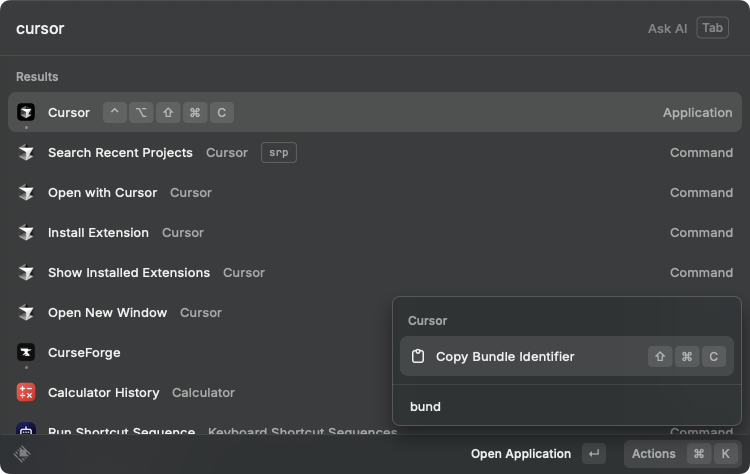Select the Calculator History result
Image resolution: width=750 pixels, height=474 pixels.
(200, 393)
